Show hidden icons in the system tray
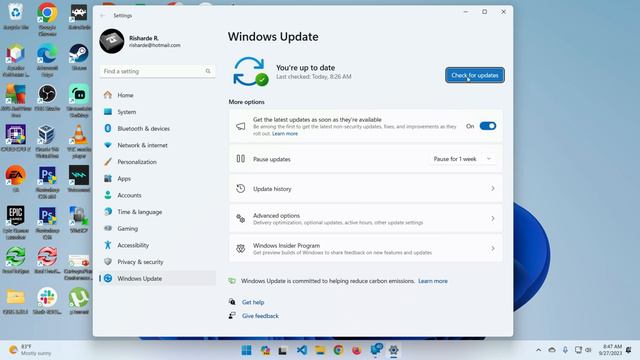This screenshot has height=360, width=640. tap(538, 350)
